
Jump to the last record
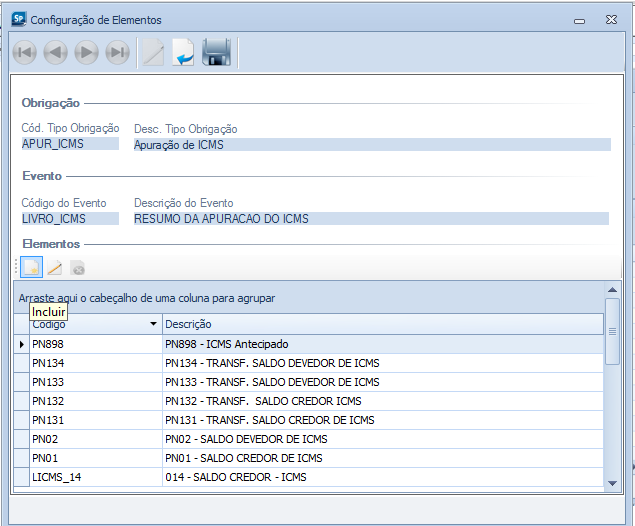118,53
